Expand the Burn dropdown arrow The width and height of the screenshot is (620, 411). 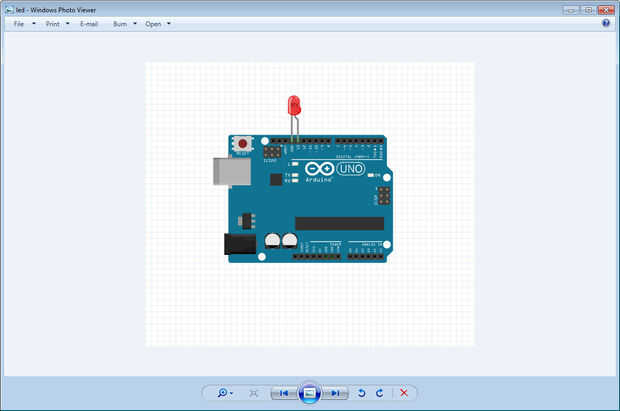(135, 24)
